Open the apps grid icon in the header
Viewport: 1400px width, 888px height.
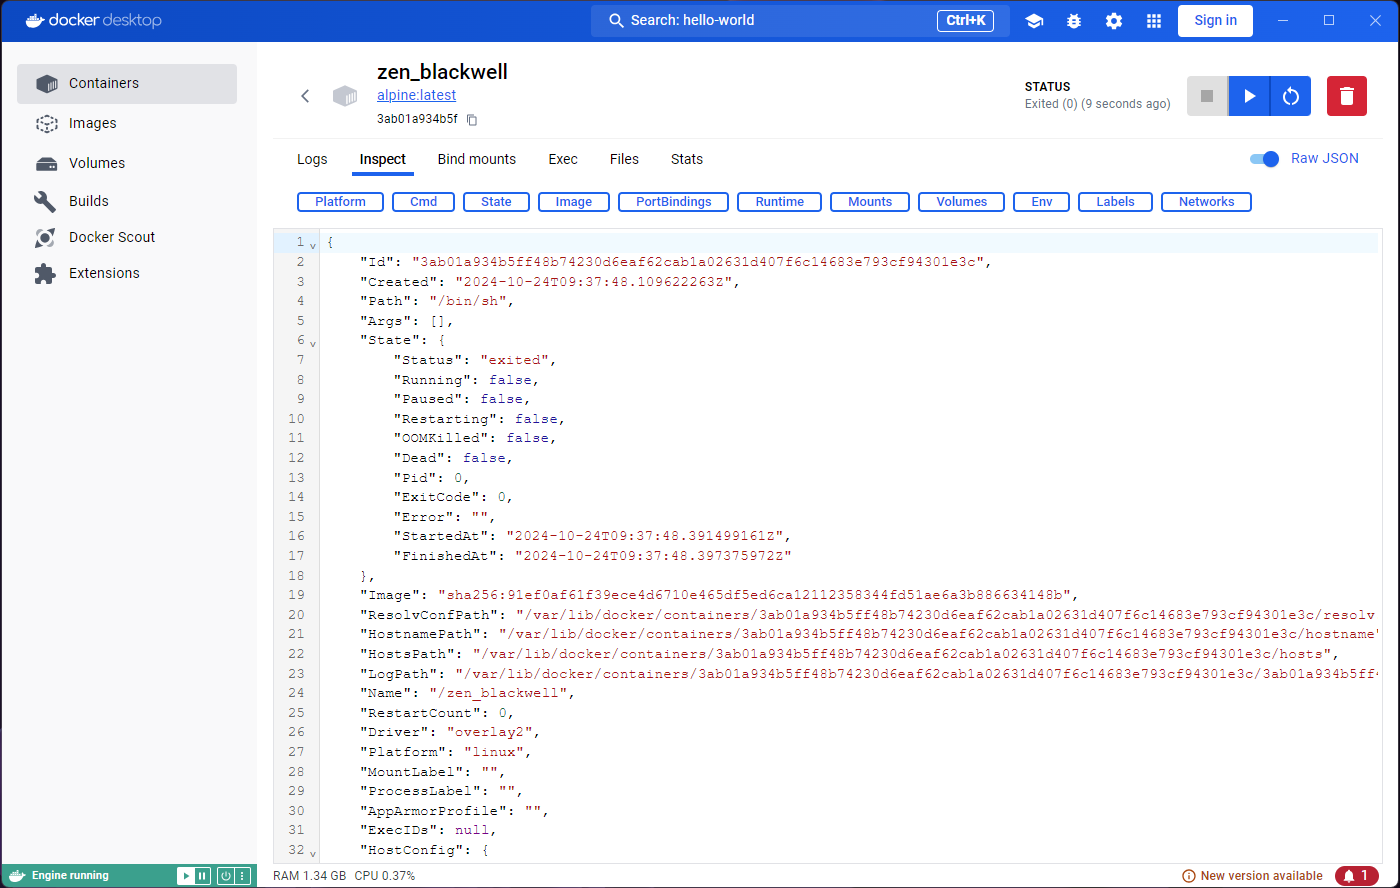coord(1154,21)
